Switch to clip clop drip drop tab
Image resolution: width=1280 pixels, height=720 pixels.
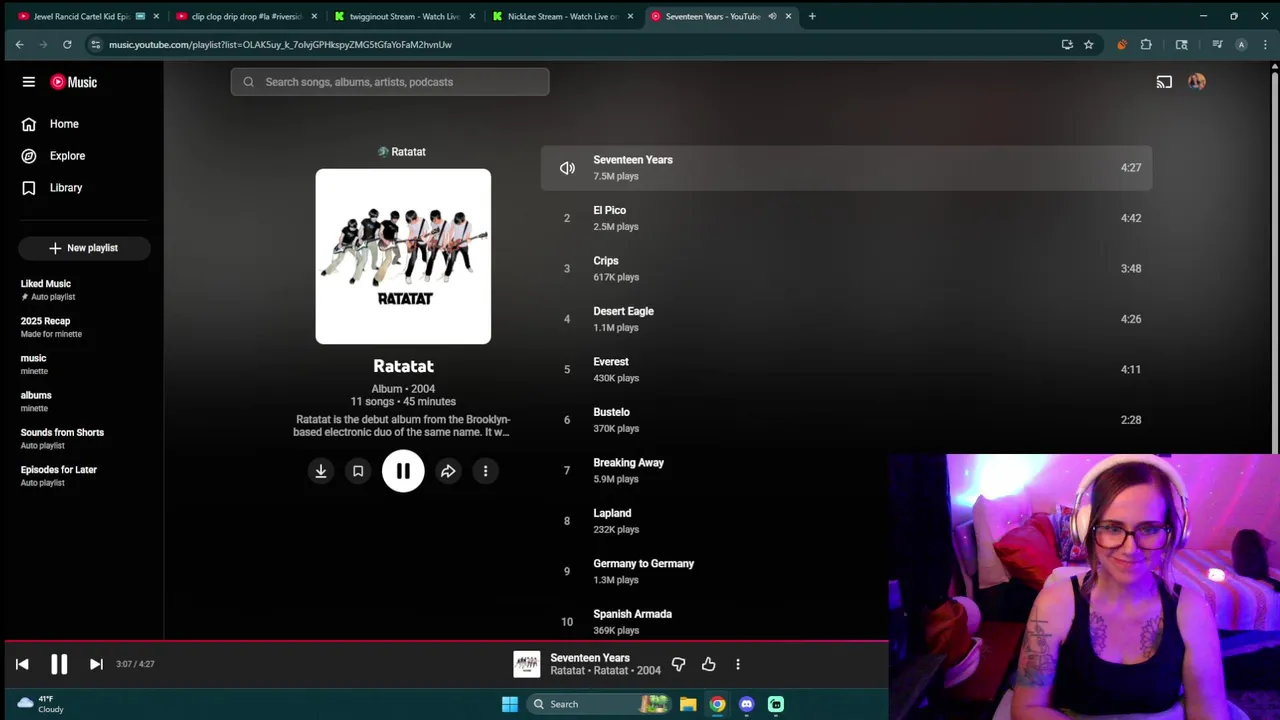[246, 16]
